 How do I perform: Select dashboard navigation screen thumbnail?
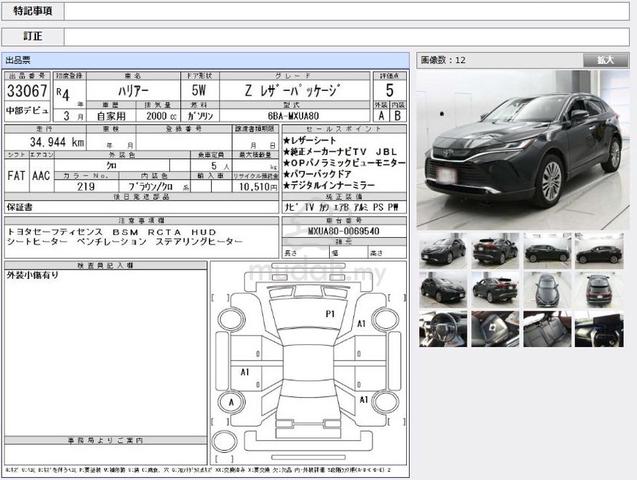pos(599,329)
